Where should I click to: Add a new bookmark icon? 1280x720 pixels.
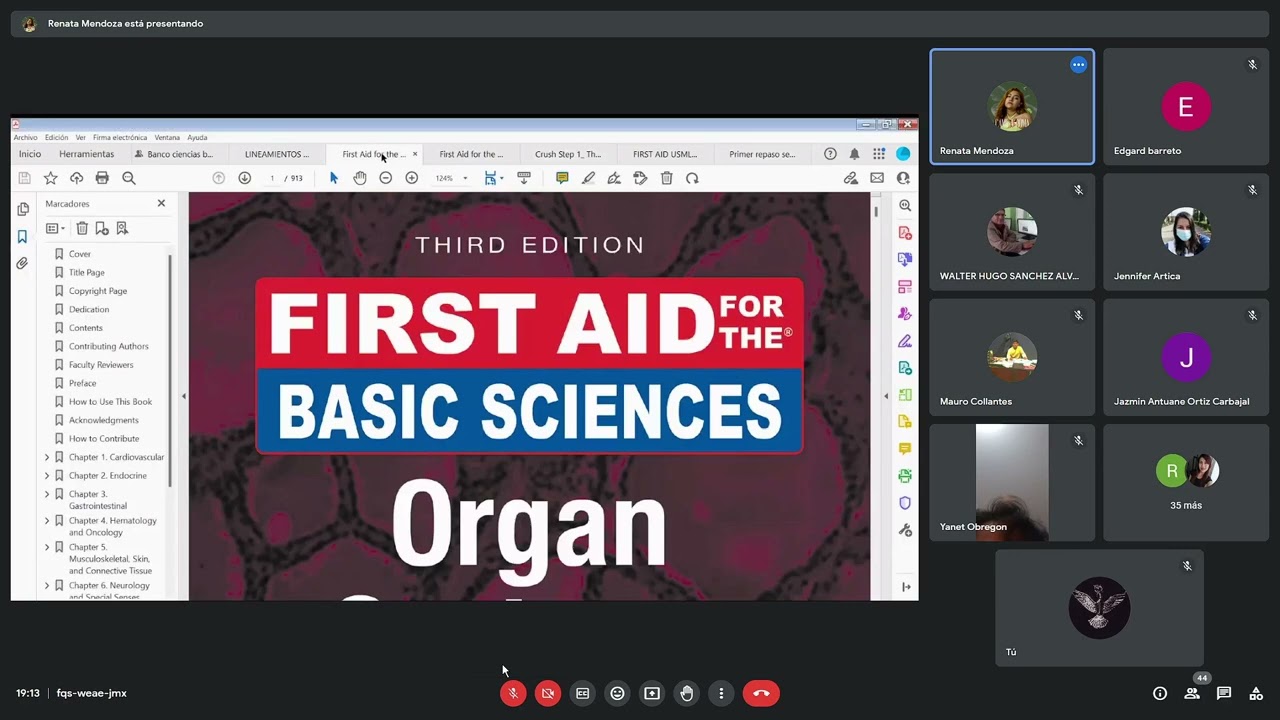point(102,228)
